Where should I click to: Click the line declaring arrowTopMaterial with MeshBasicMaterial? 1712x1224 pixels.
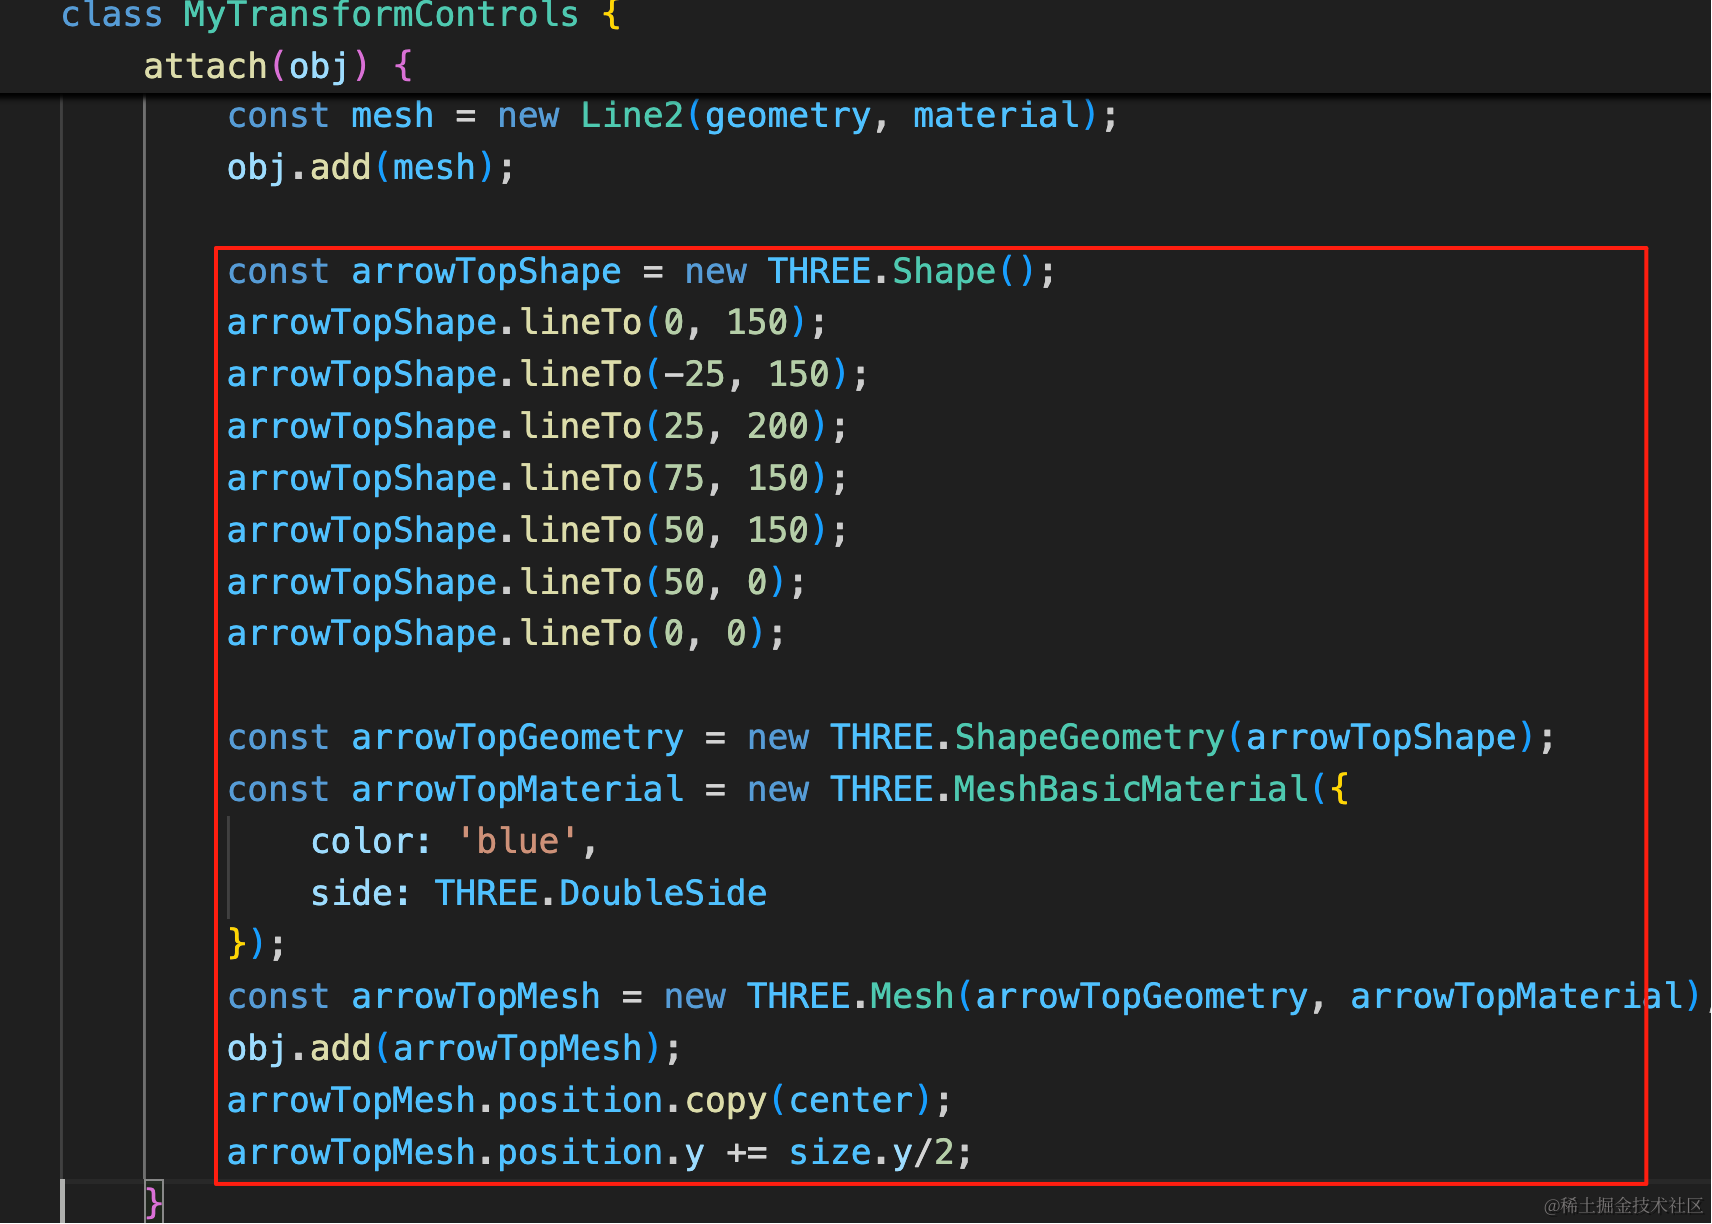point(788,790)
